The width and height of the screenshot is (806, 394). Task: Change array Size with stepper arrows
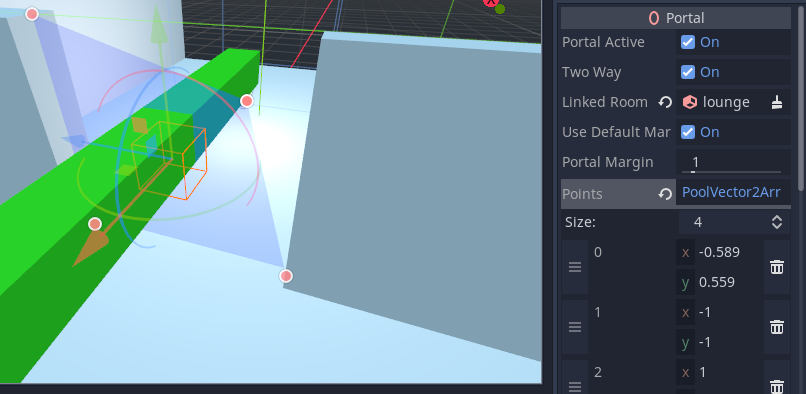coord(777,222)
